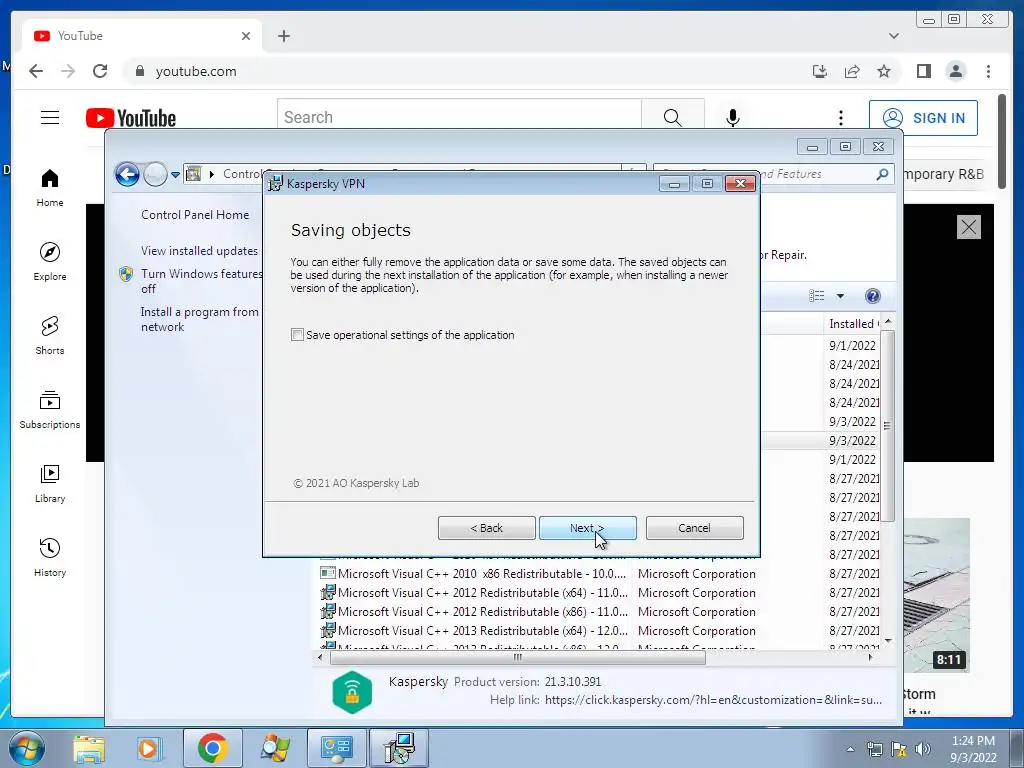Click the YouTube search magnifier button
The width and height of the screenshot is (1024, 768).
tap(672, 118)
